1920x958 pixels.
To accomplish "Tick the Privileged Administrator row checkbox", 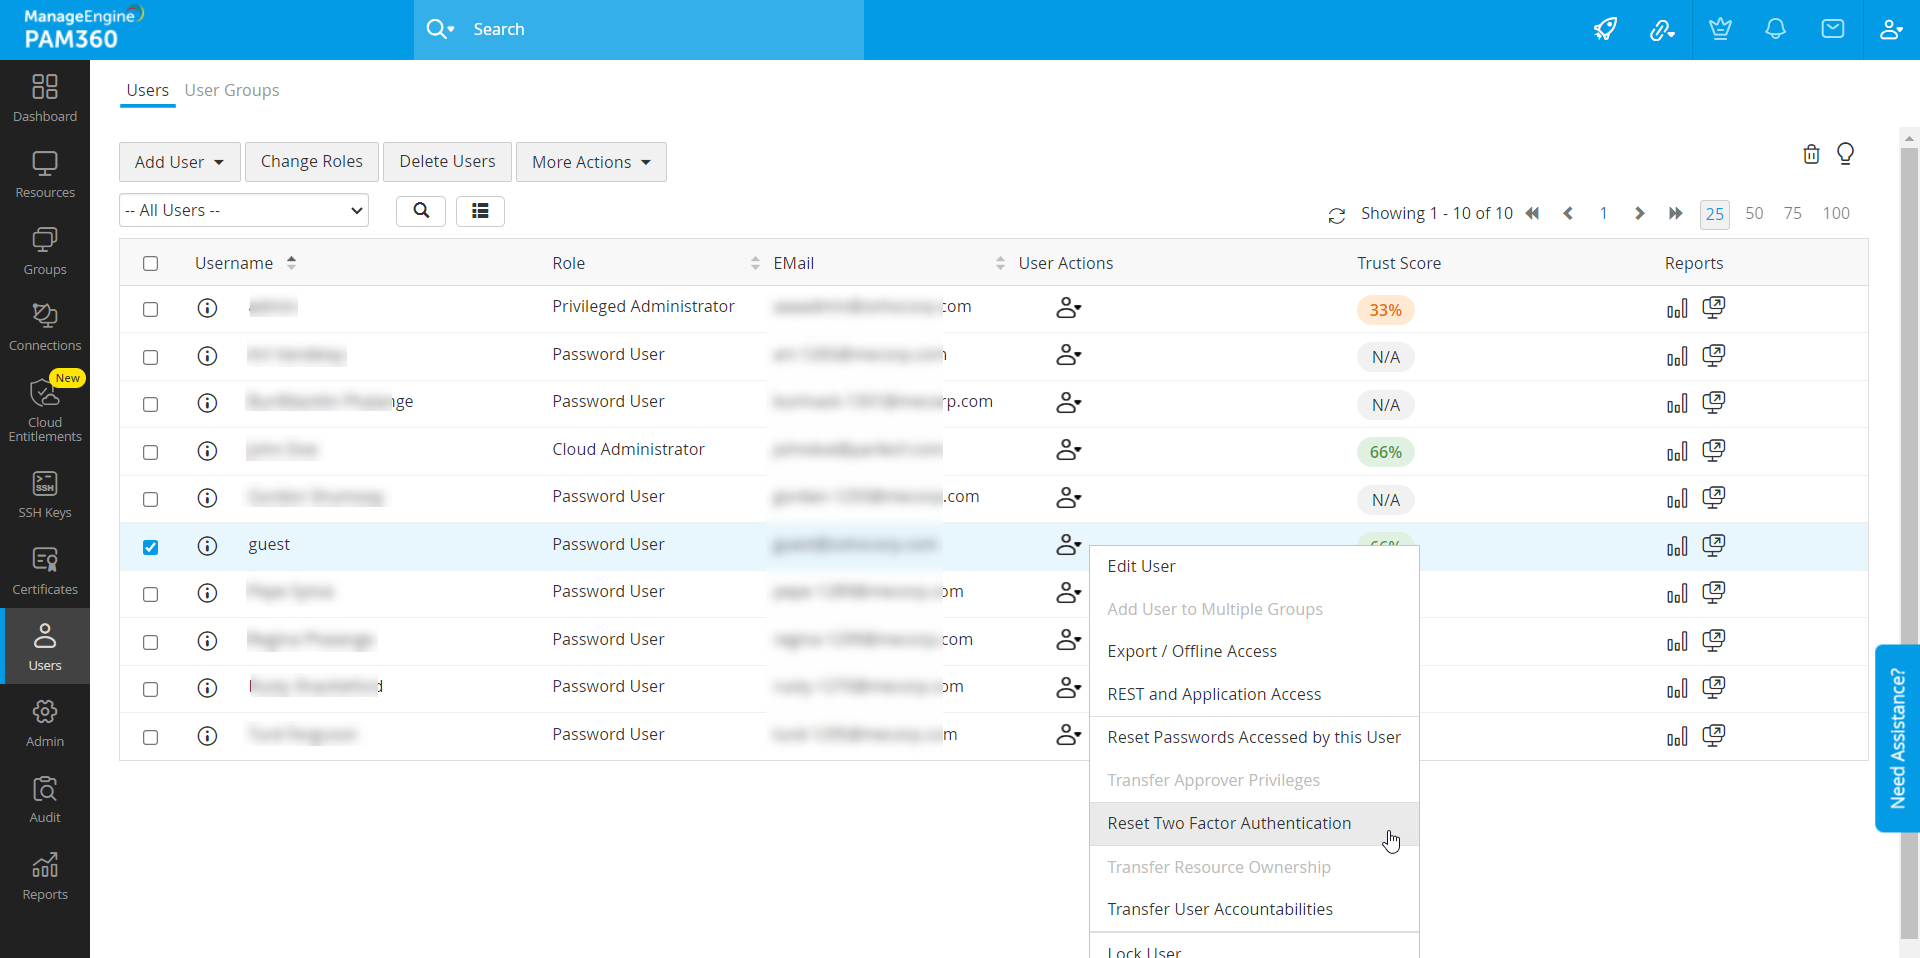I will point(150,310).
